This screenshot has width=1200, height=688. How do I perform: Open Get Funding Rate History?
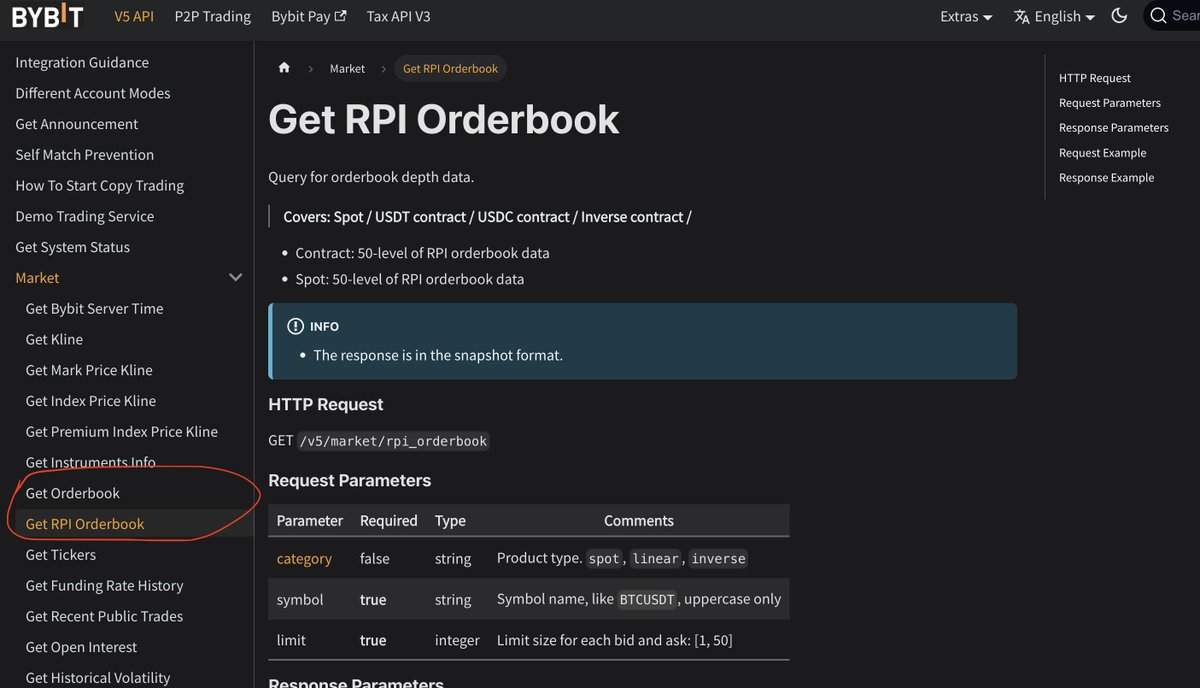104,585
